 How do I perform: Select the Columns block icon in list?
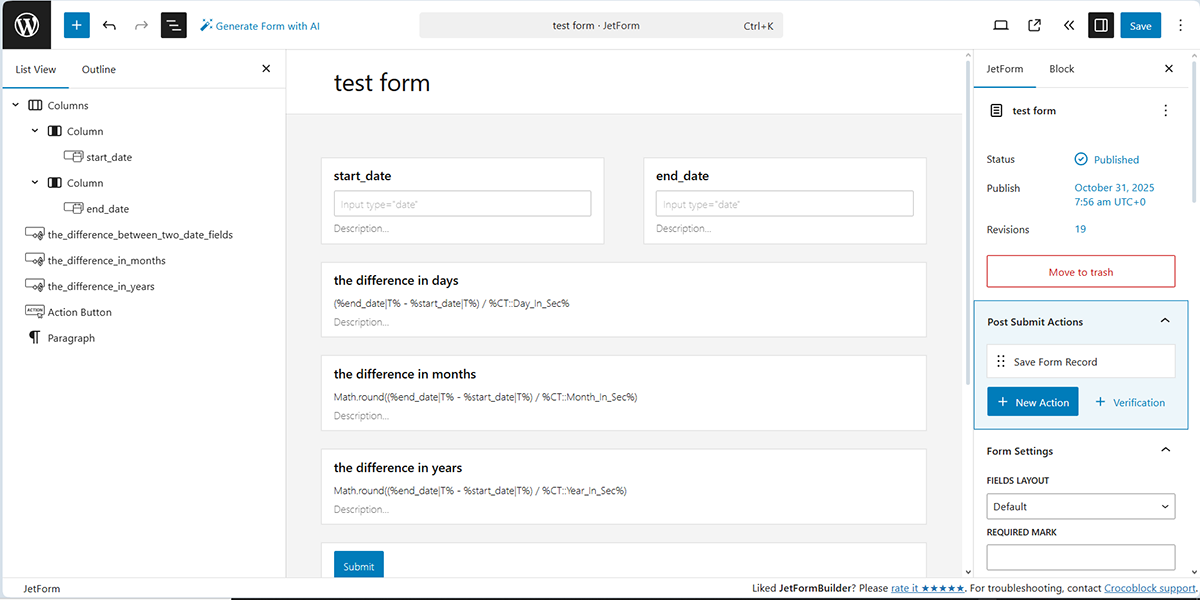point(35,105)
